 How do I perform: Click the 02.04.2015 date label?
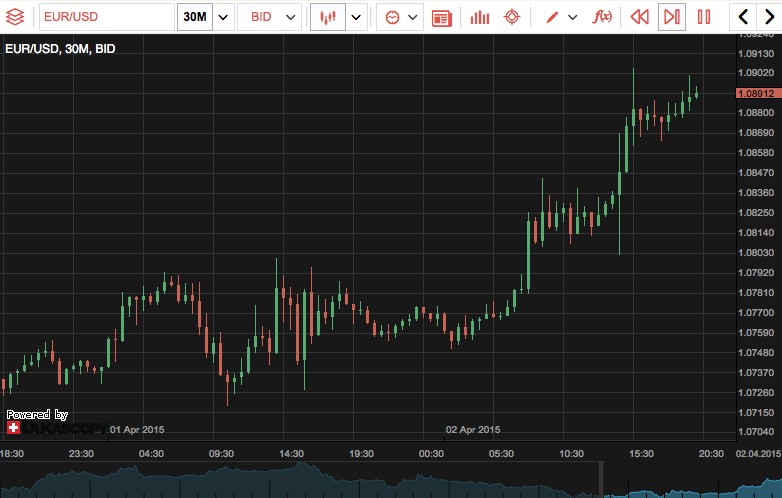pyautogui.click(x=758, y=454)
